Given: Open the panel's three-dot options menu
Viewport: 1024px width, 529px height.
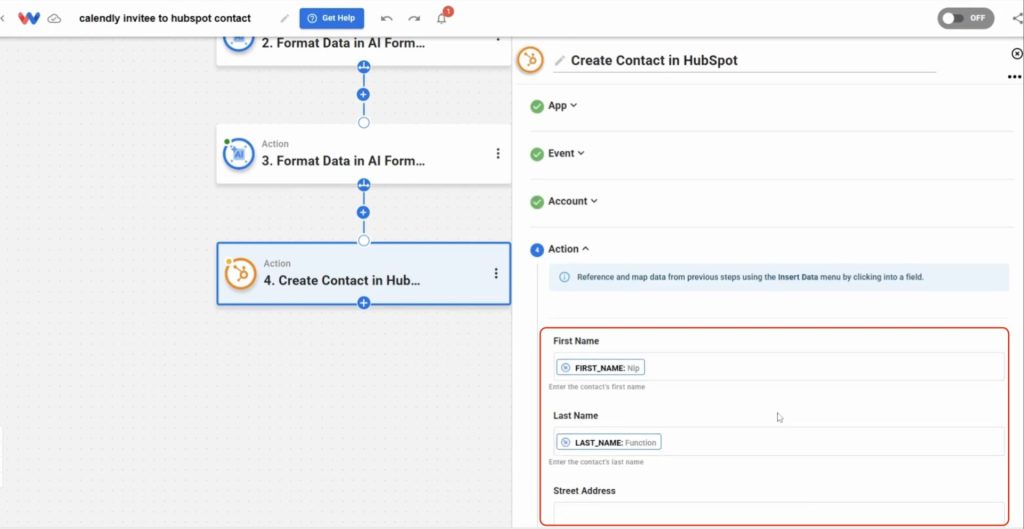Looking at the screenshot, I should (1014, 76).
